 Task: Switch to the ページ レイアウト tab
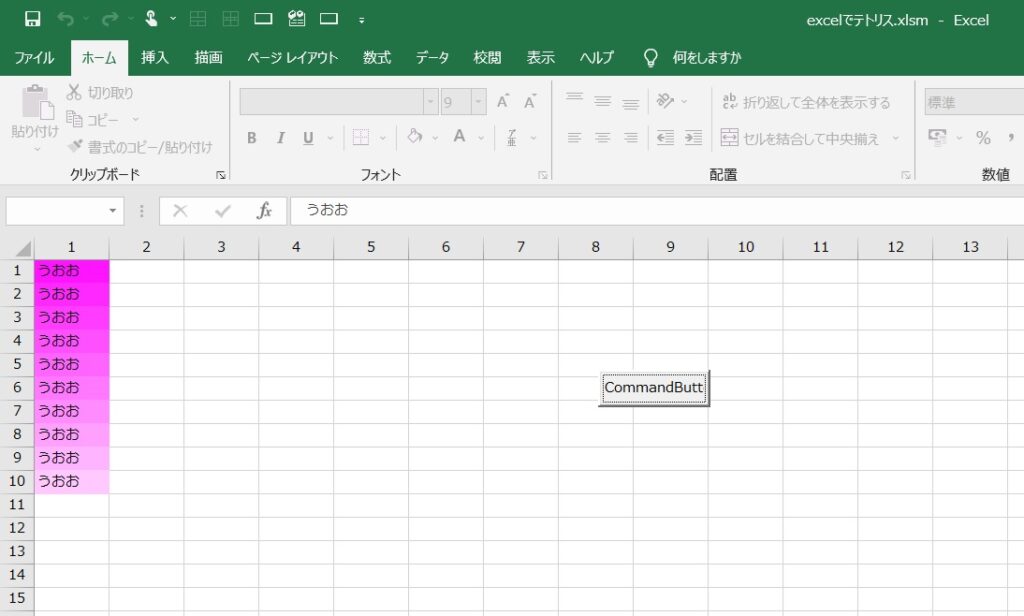(292, 57)
